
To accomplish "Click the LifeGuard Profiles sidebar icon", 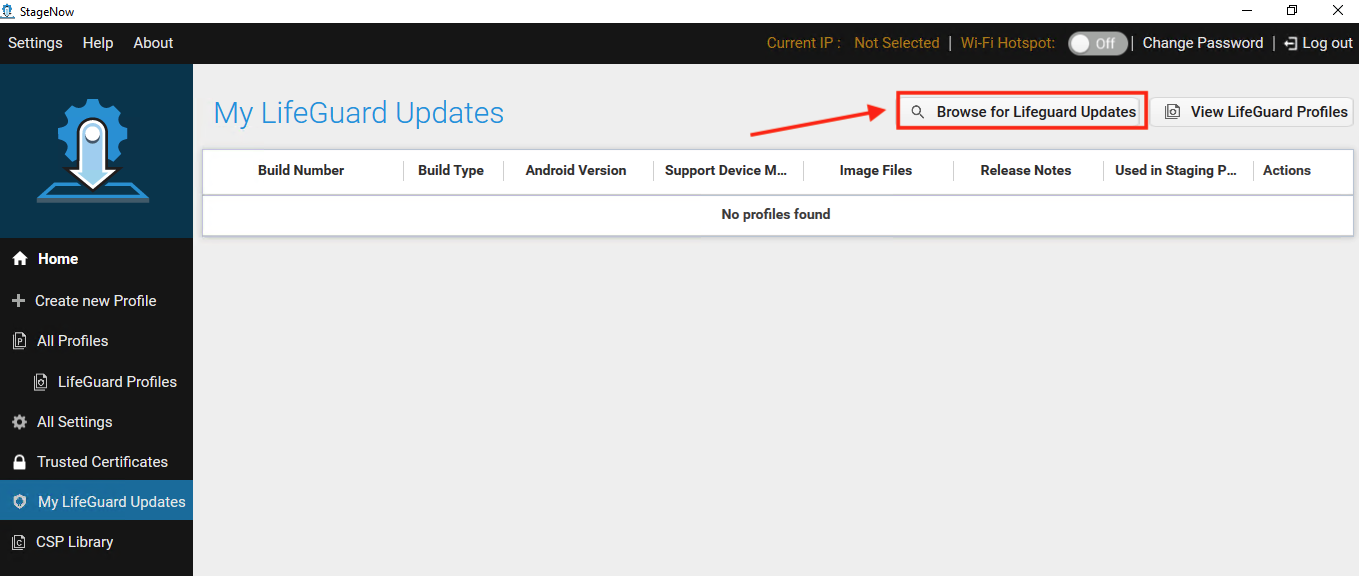I will [41, 382].
